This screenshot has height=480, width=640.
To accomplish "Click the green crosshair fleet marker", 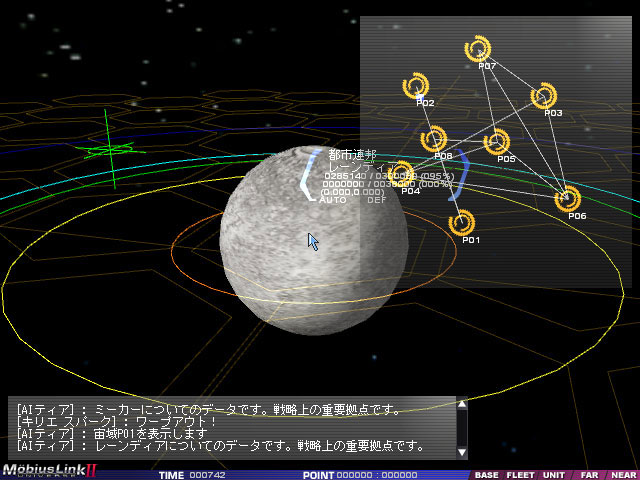I will (x=111, y=150).
